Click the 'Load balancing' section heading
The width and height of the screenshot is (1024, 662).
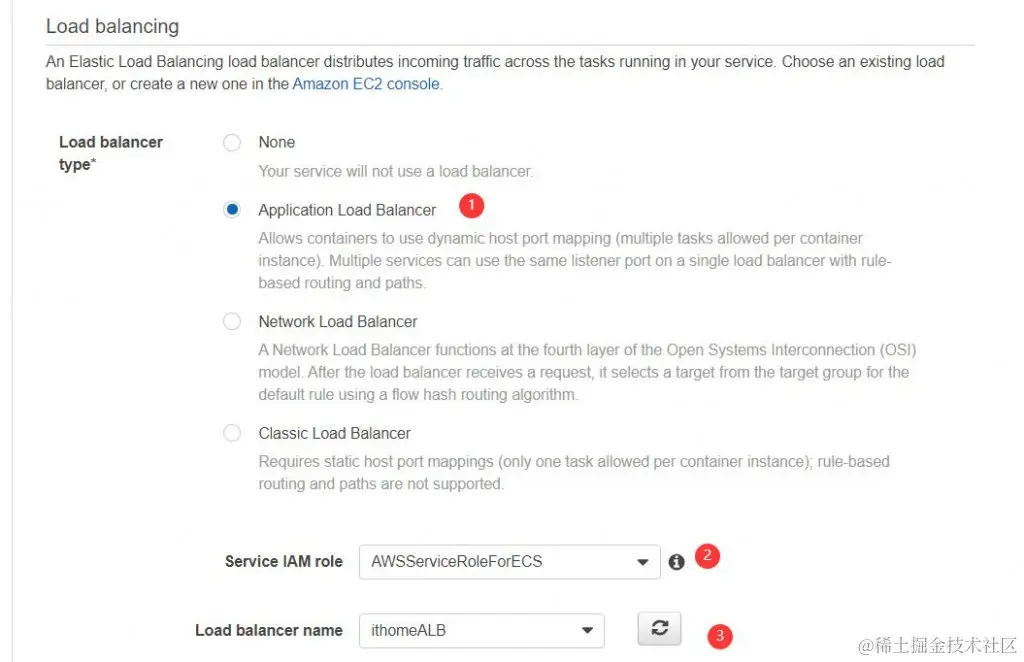(x=112, y=26)
